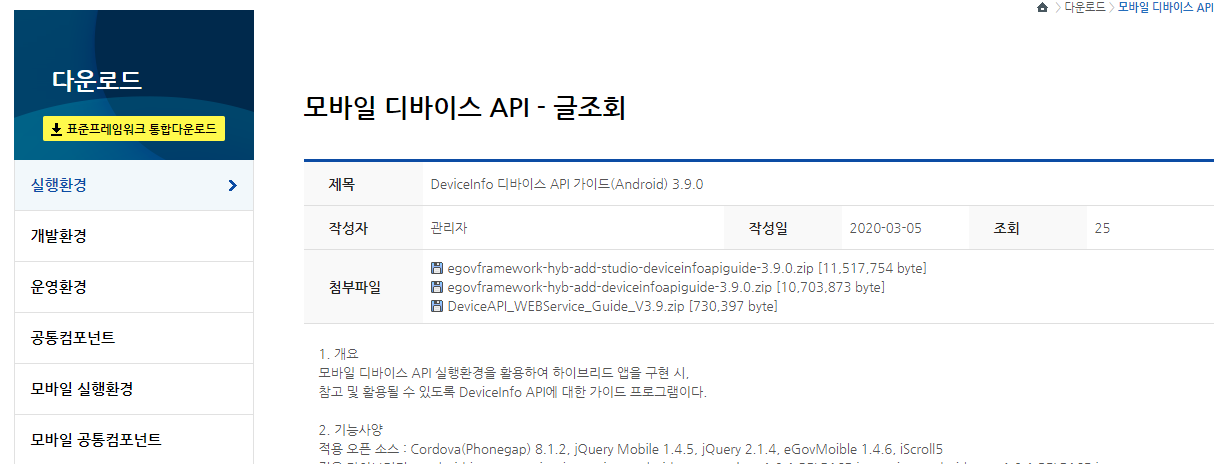Open 공통컴포넌트 from the sidebar
1232x464 pixels.
click(x=73, y=338)
